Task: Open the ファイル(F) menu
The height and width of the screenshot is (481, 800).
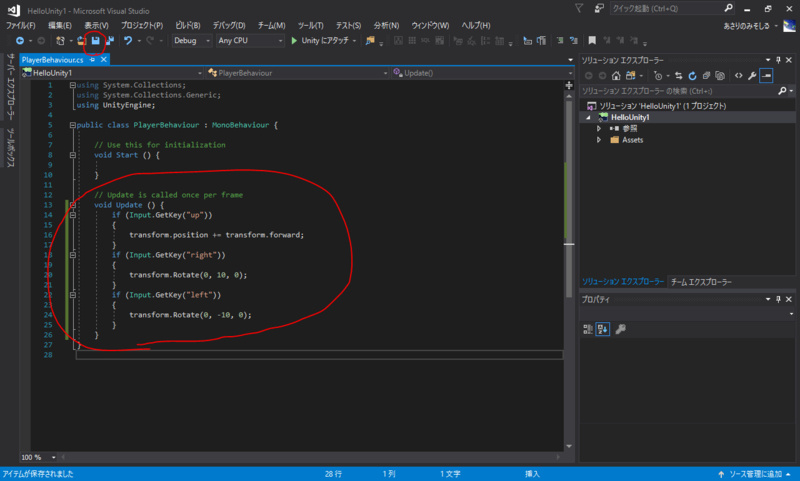Action: (20, 25)
